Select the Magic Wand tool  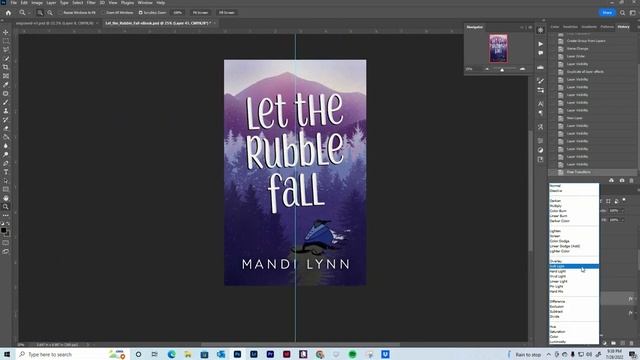point(6,59)
